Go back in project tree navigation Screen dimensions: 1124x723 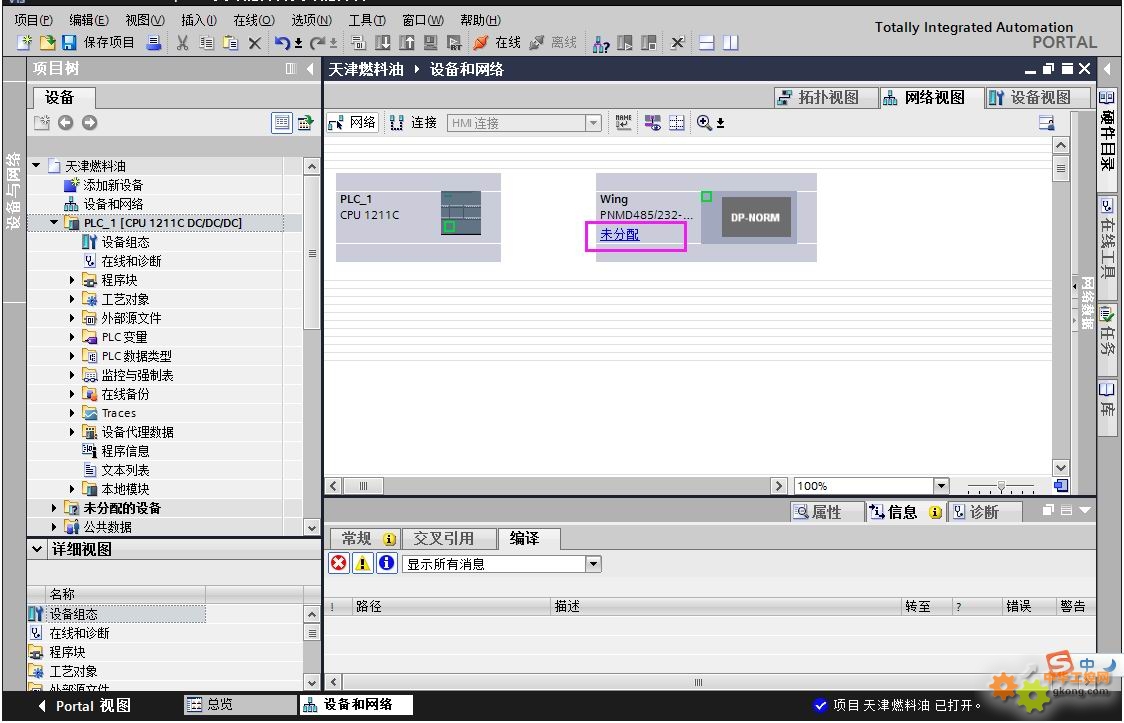click(x=65, y=123)
